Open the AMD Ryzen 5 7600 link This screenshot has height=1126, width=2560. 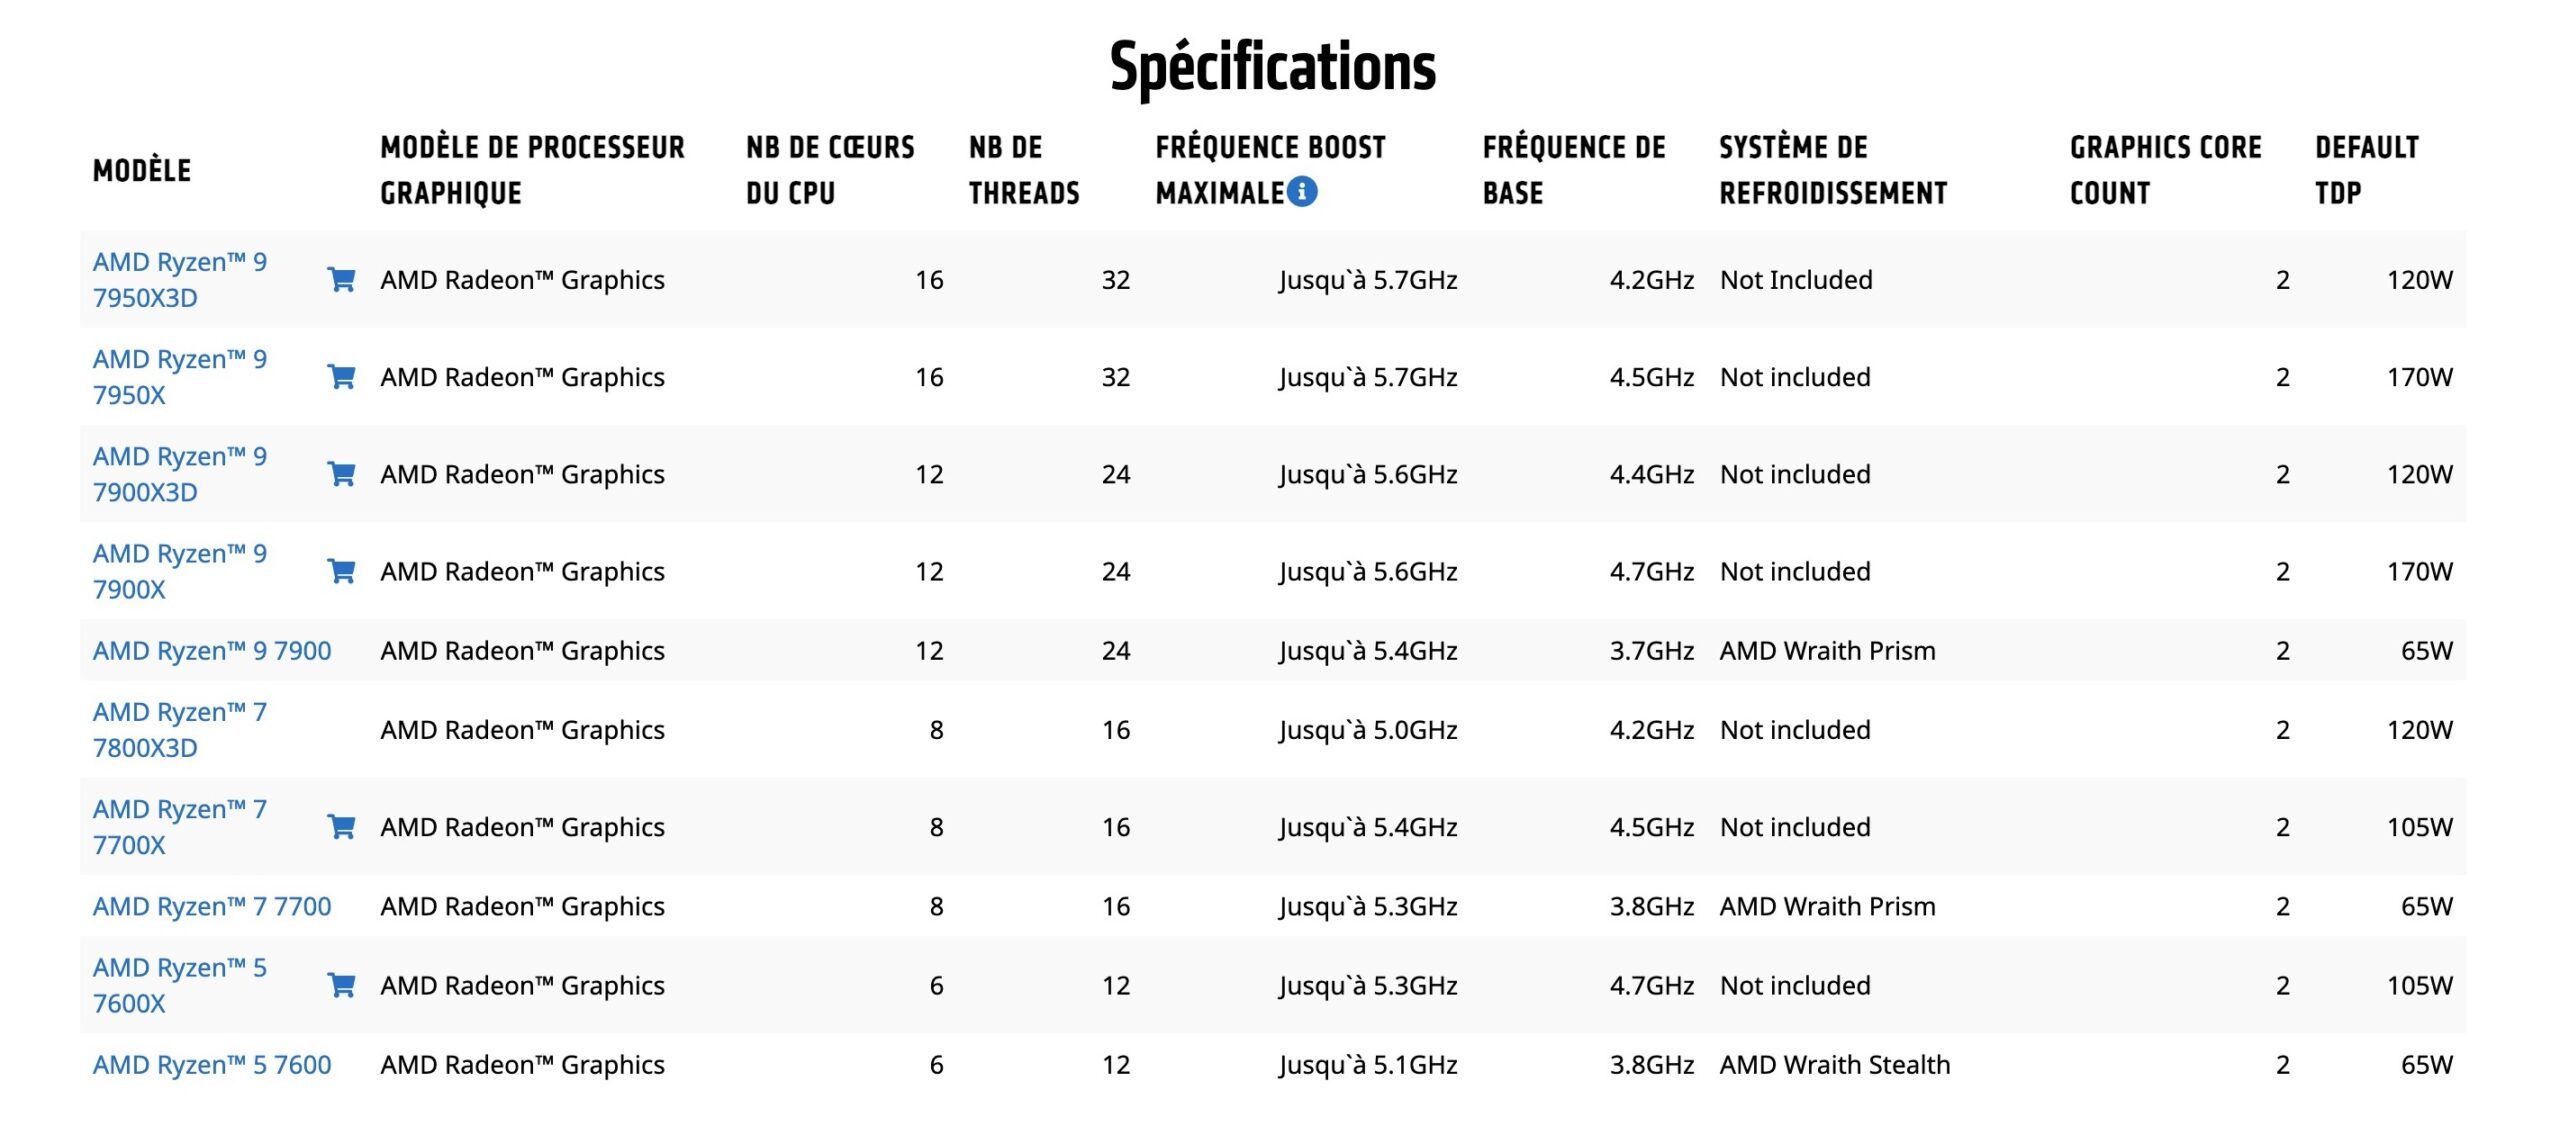(212, 1065)
